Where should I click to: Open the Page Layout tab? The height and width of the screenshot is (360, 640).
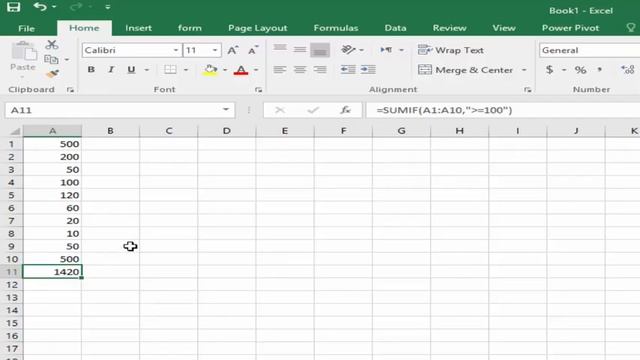(x=258, y=28)
